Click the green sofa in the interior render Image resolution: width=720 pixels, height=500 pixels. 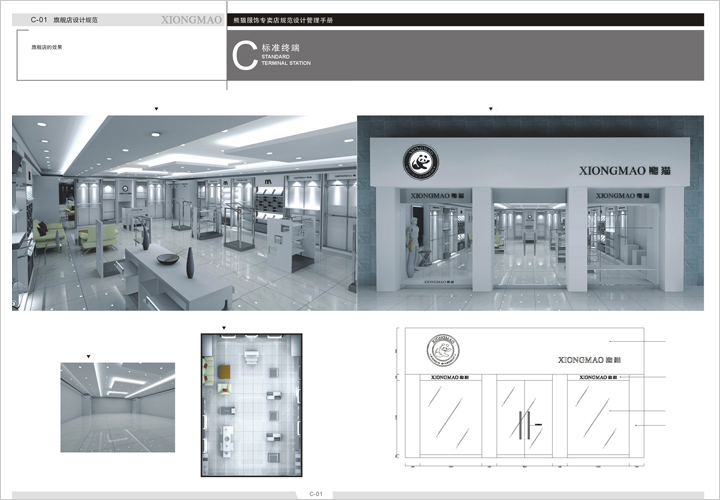pyautogui.click(x=48, y=235)
